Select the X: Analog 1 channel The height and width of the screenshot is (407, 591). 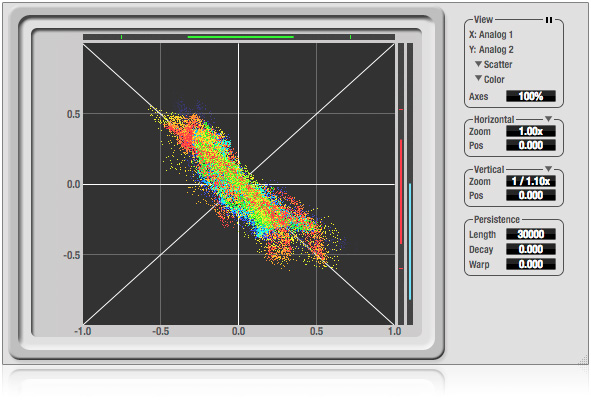tap(491, 35)
